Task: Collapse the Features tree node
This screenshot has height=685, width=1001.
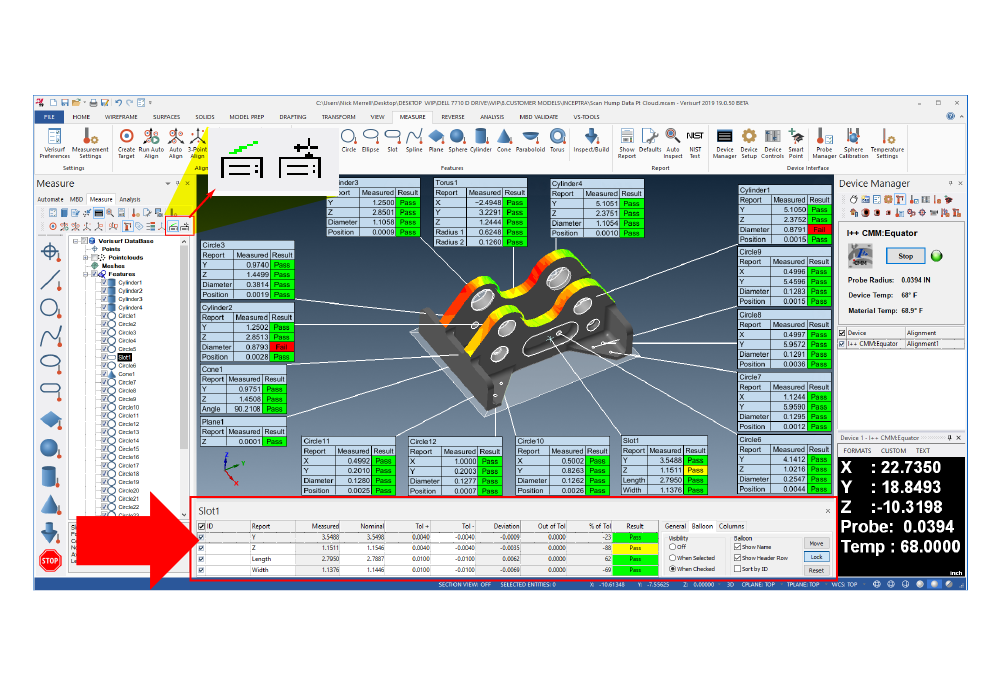Action: tap(85, 274)
